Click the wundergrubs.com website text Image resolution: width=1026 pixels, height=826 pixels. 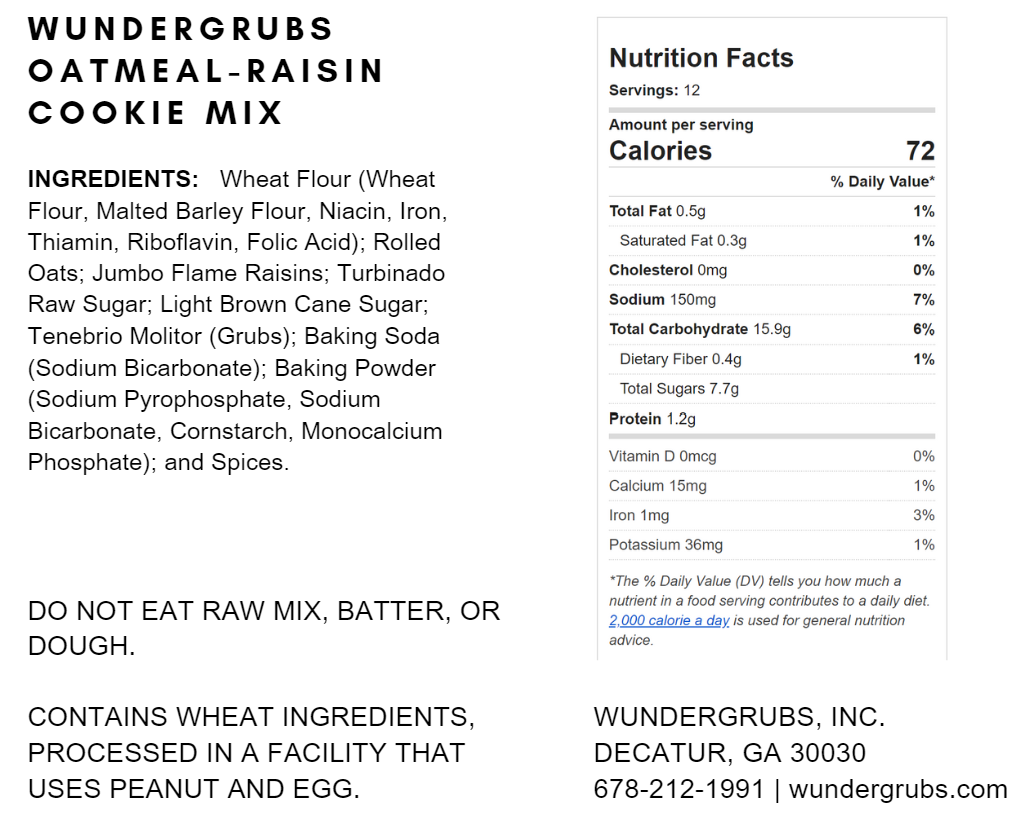[x=897, y=789]
